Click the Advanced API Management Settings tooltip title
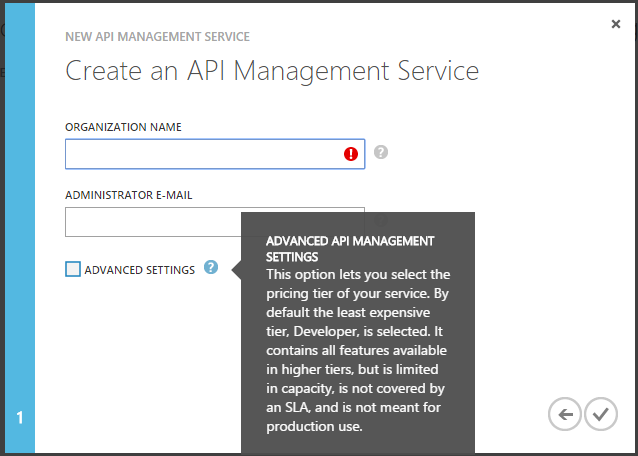The image size is (638, 456). coord(350,248)
